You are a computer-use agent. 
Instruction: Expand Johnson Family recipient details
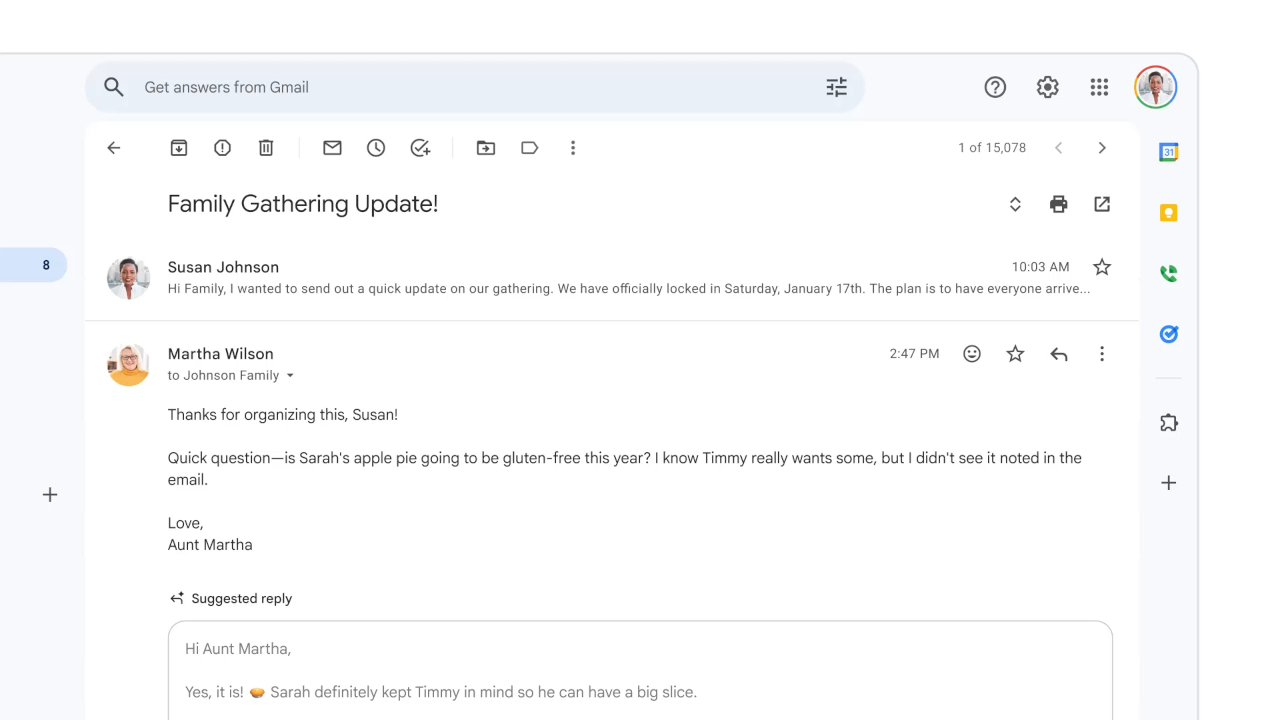pyautogui.click(x=290, y=375)
